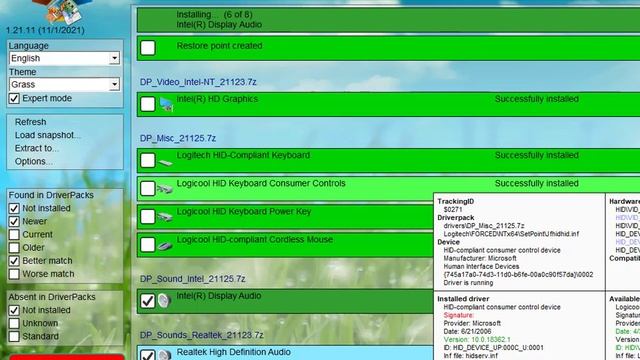Click the Logitech HID-Compliant Keyboard device icon
Screen dimensions: 640x360
click(x=166, y=162)
